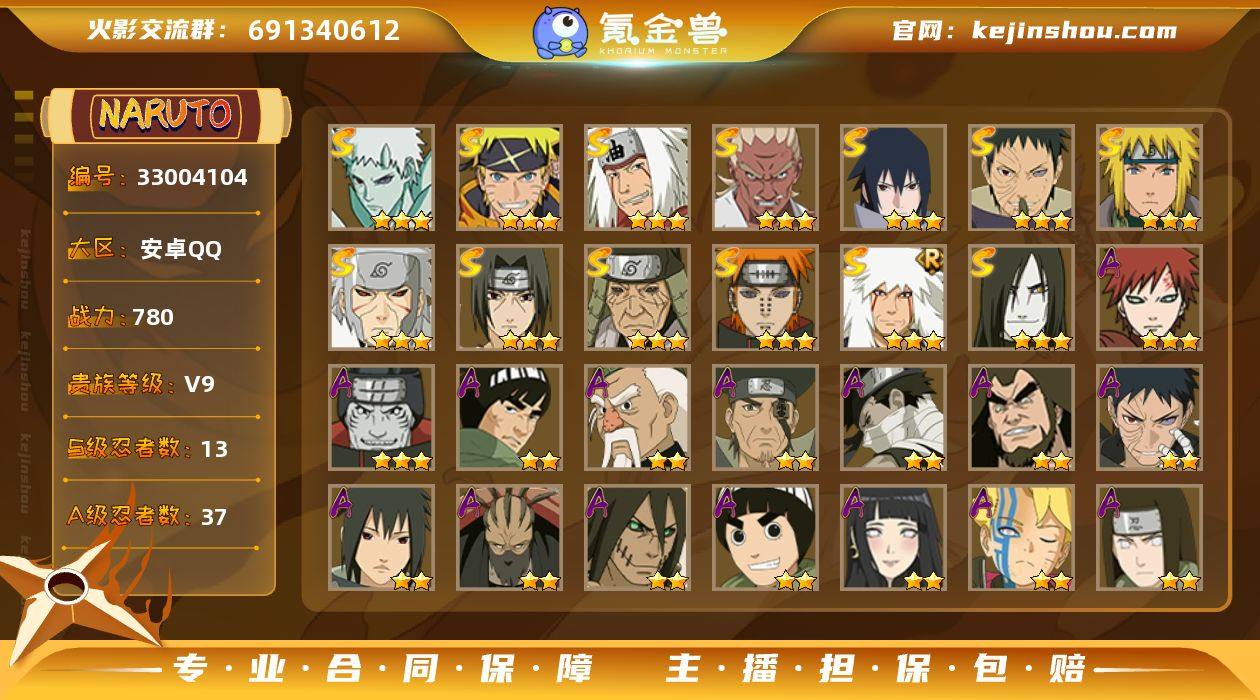
Task: Click the account ID 33004104 field
Action: tap(158, 178)
